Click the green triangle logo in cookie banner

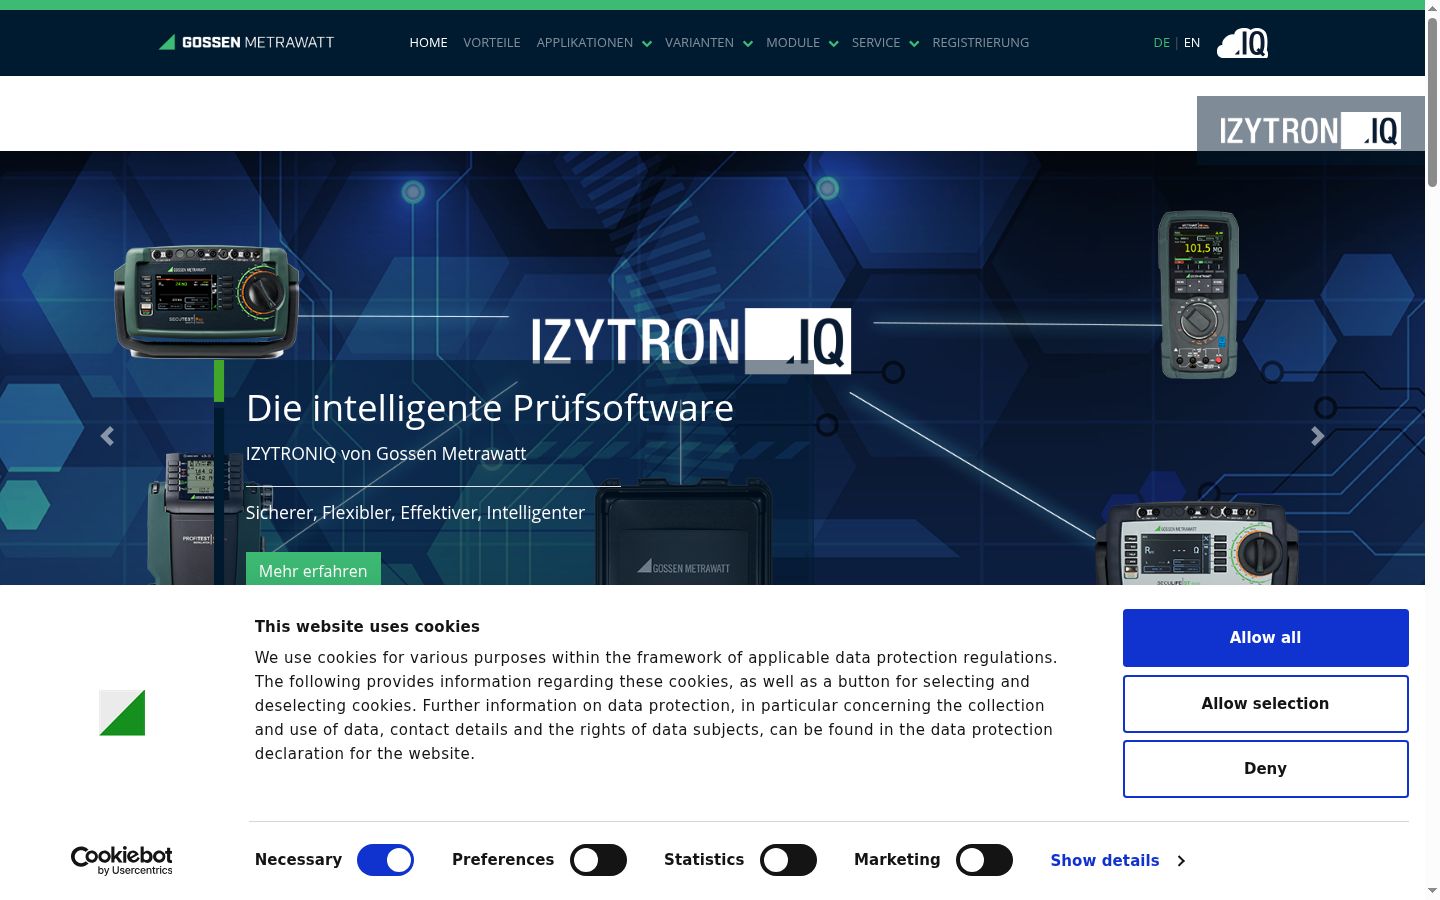coord(122,713)
